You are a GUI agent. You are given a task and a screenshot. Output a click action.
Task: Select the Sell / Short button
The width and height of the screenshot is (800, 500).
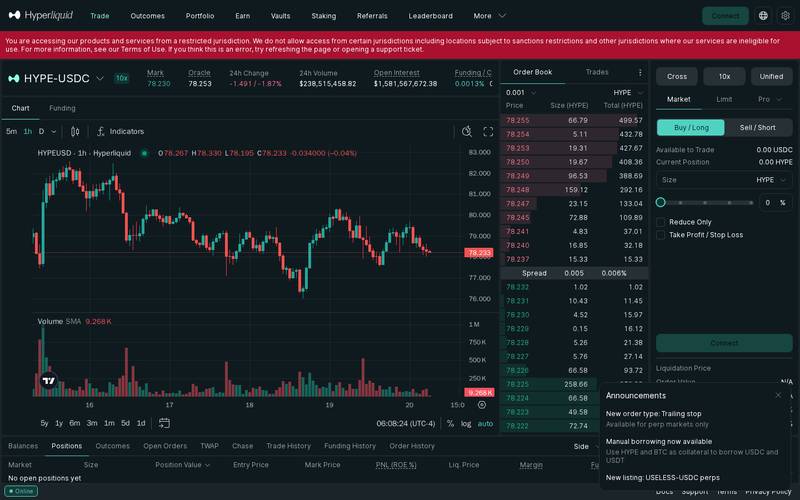point(758,128)
